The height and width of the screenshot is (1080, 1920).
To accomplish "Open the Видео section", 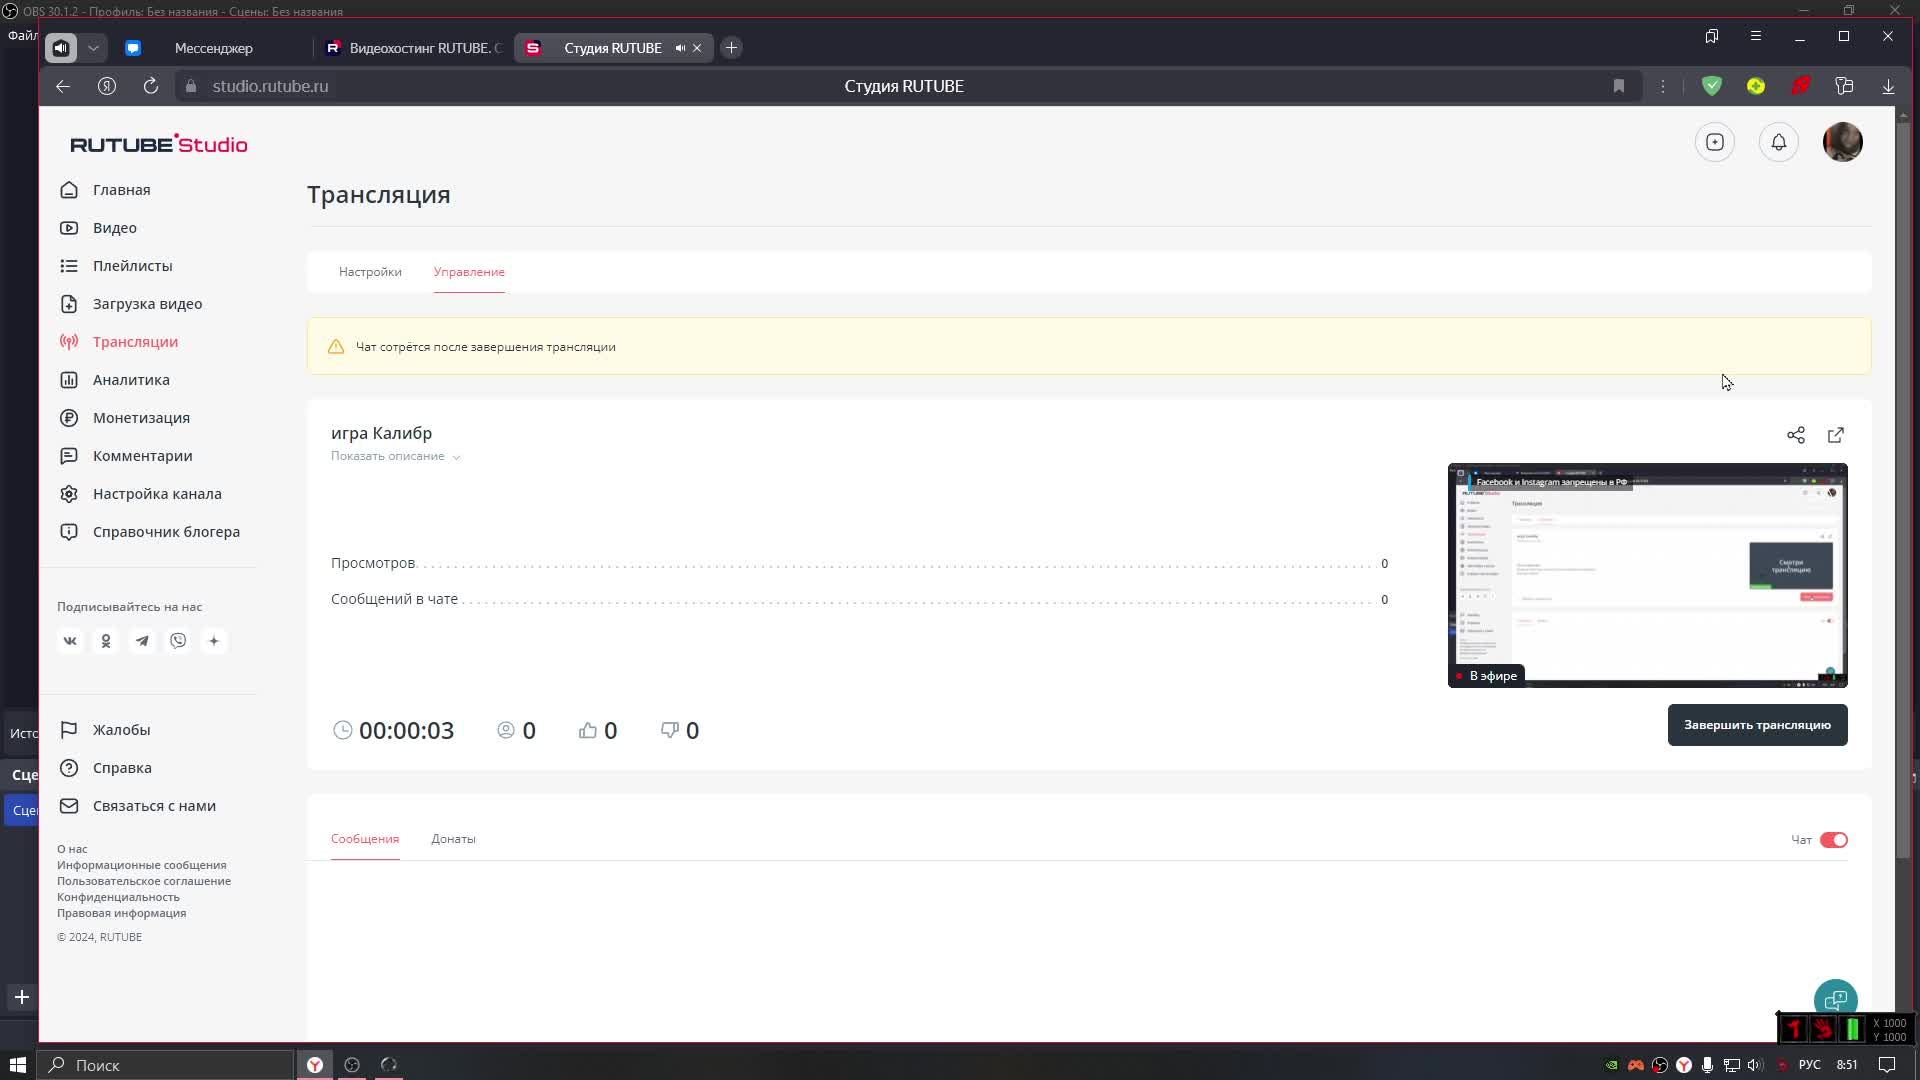I will (x=98, y=228).
